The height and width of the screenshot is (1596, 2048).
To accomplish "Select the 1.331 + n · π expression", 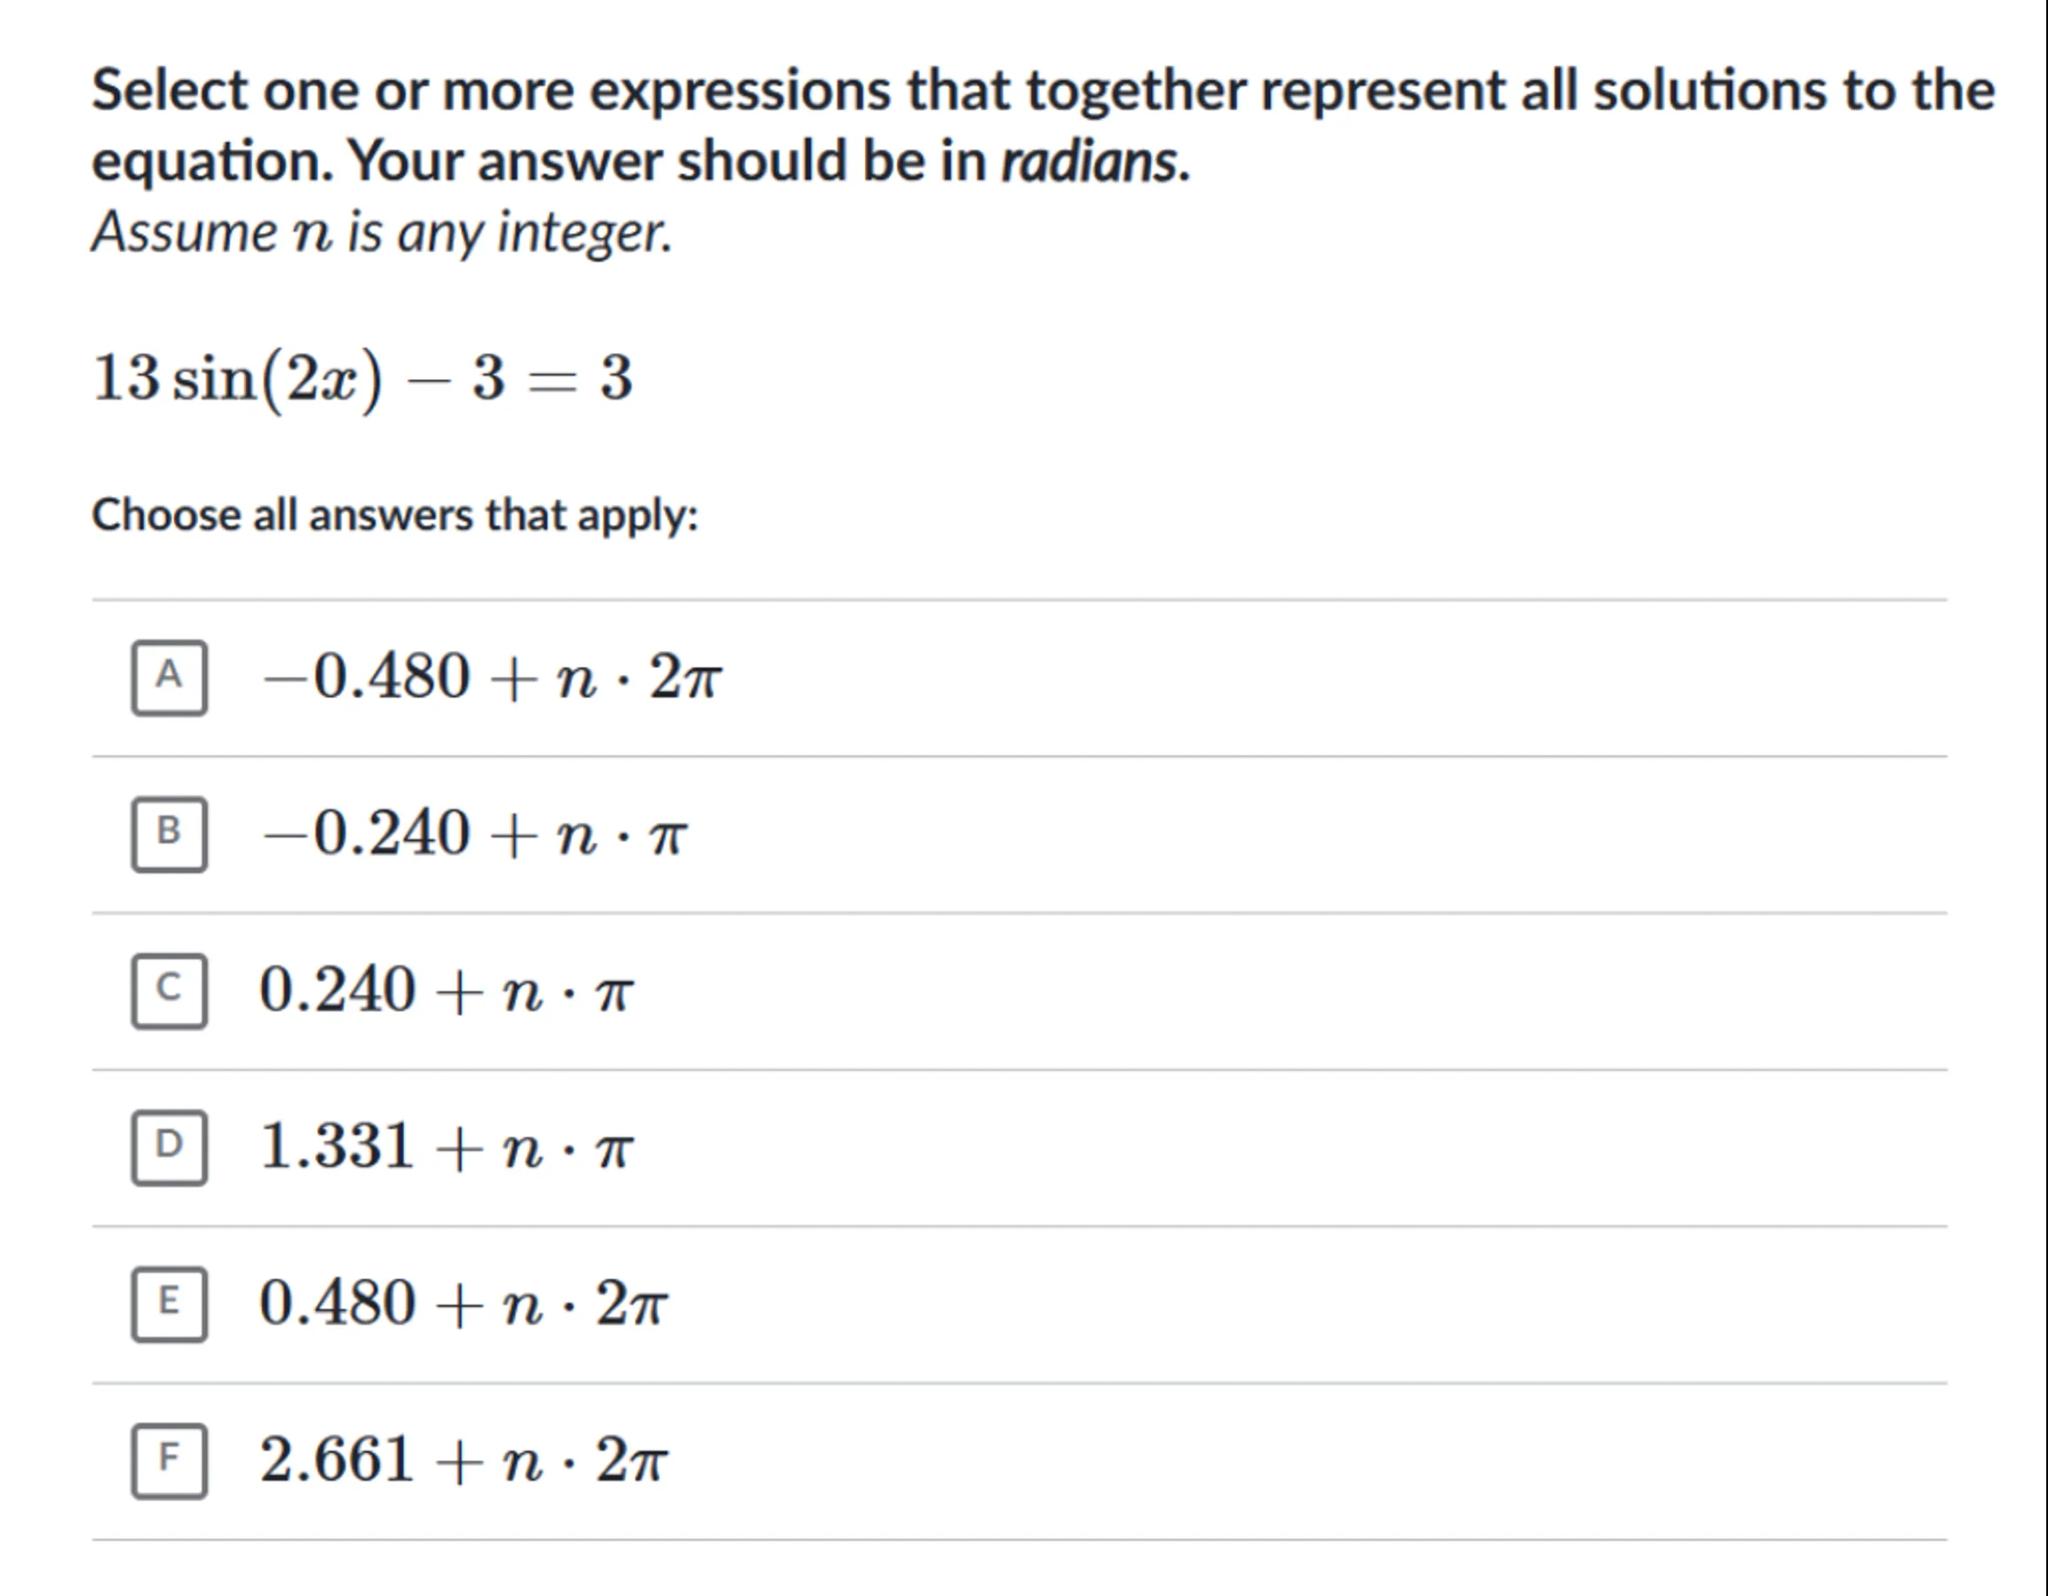I will (x=446, y=1147).
